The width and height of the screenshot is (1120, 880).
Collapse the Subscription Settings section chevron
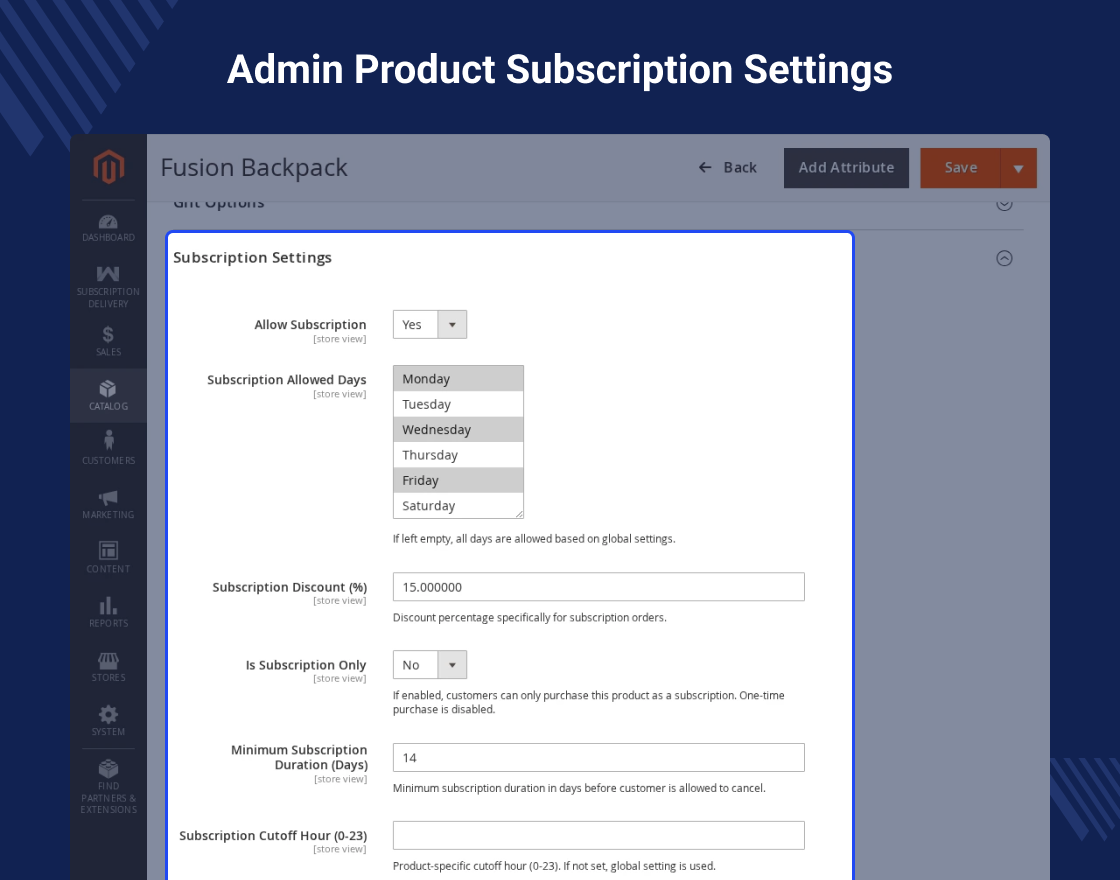(1004, 258)
